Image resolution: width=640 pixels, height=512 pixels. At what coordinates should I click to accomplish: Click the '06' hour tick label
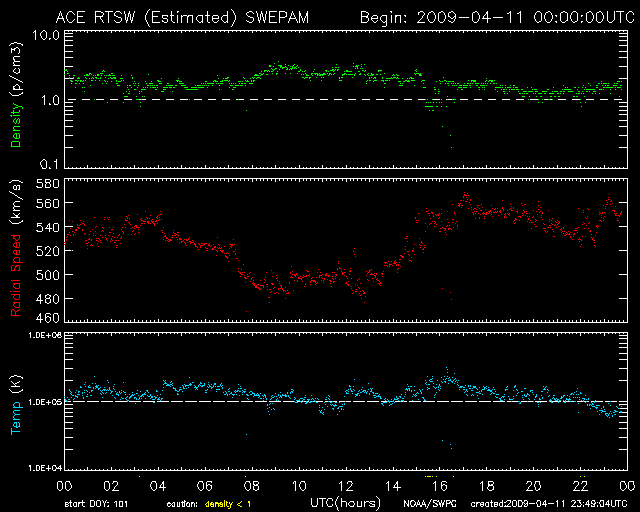click(x=204, y=486)
